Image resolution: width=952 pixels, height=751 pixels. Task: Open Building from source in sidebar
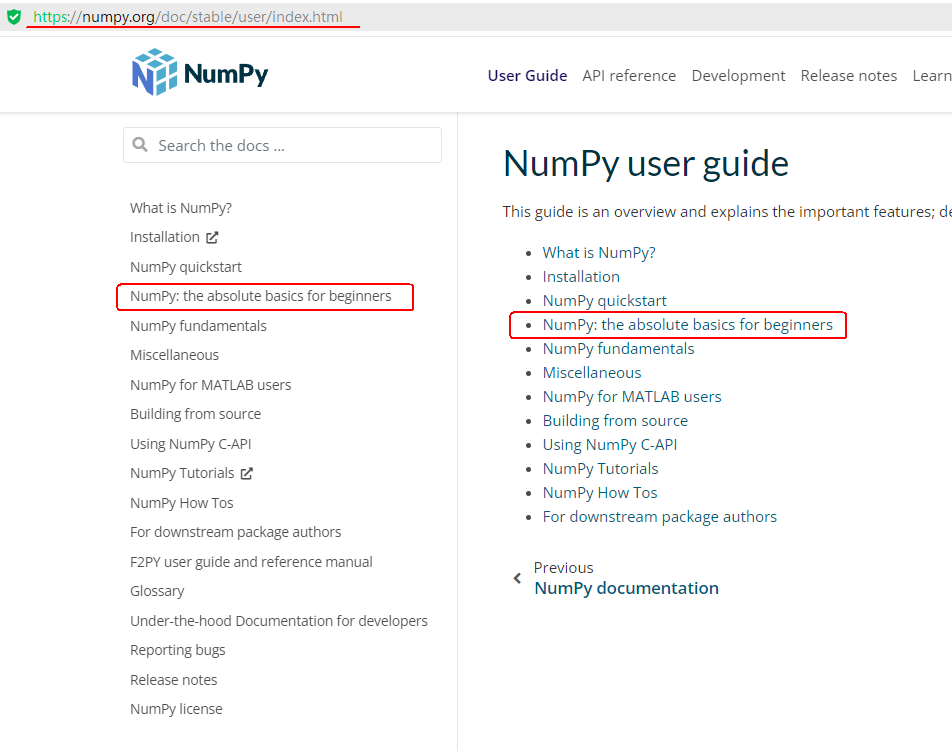point(196,414)
